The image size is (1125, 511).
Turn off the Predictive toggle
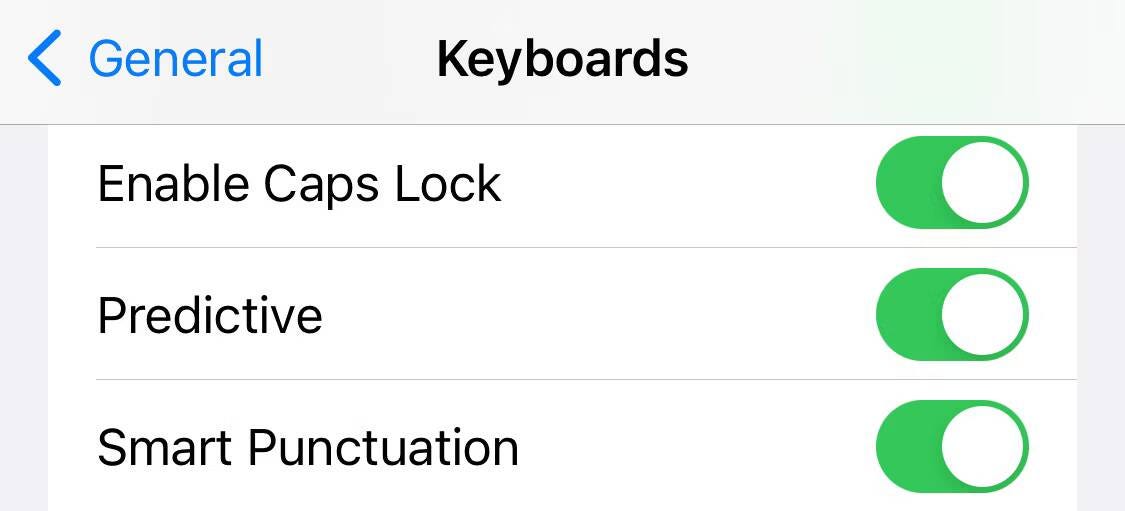951,314
